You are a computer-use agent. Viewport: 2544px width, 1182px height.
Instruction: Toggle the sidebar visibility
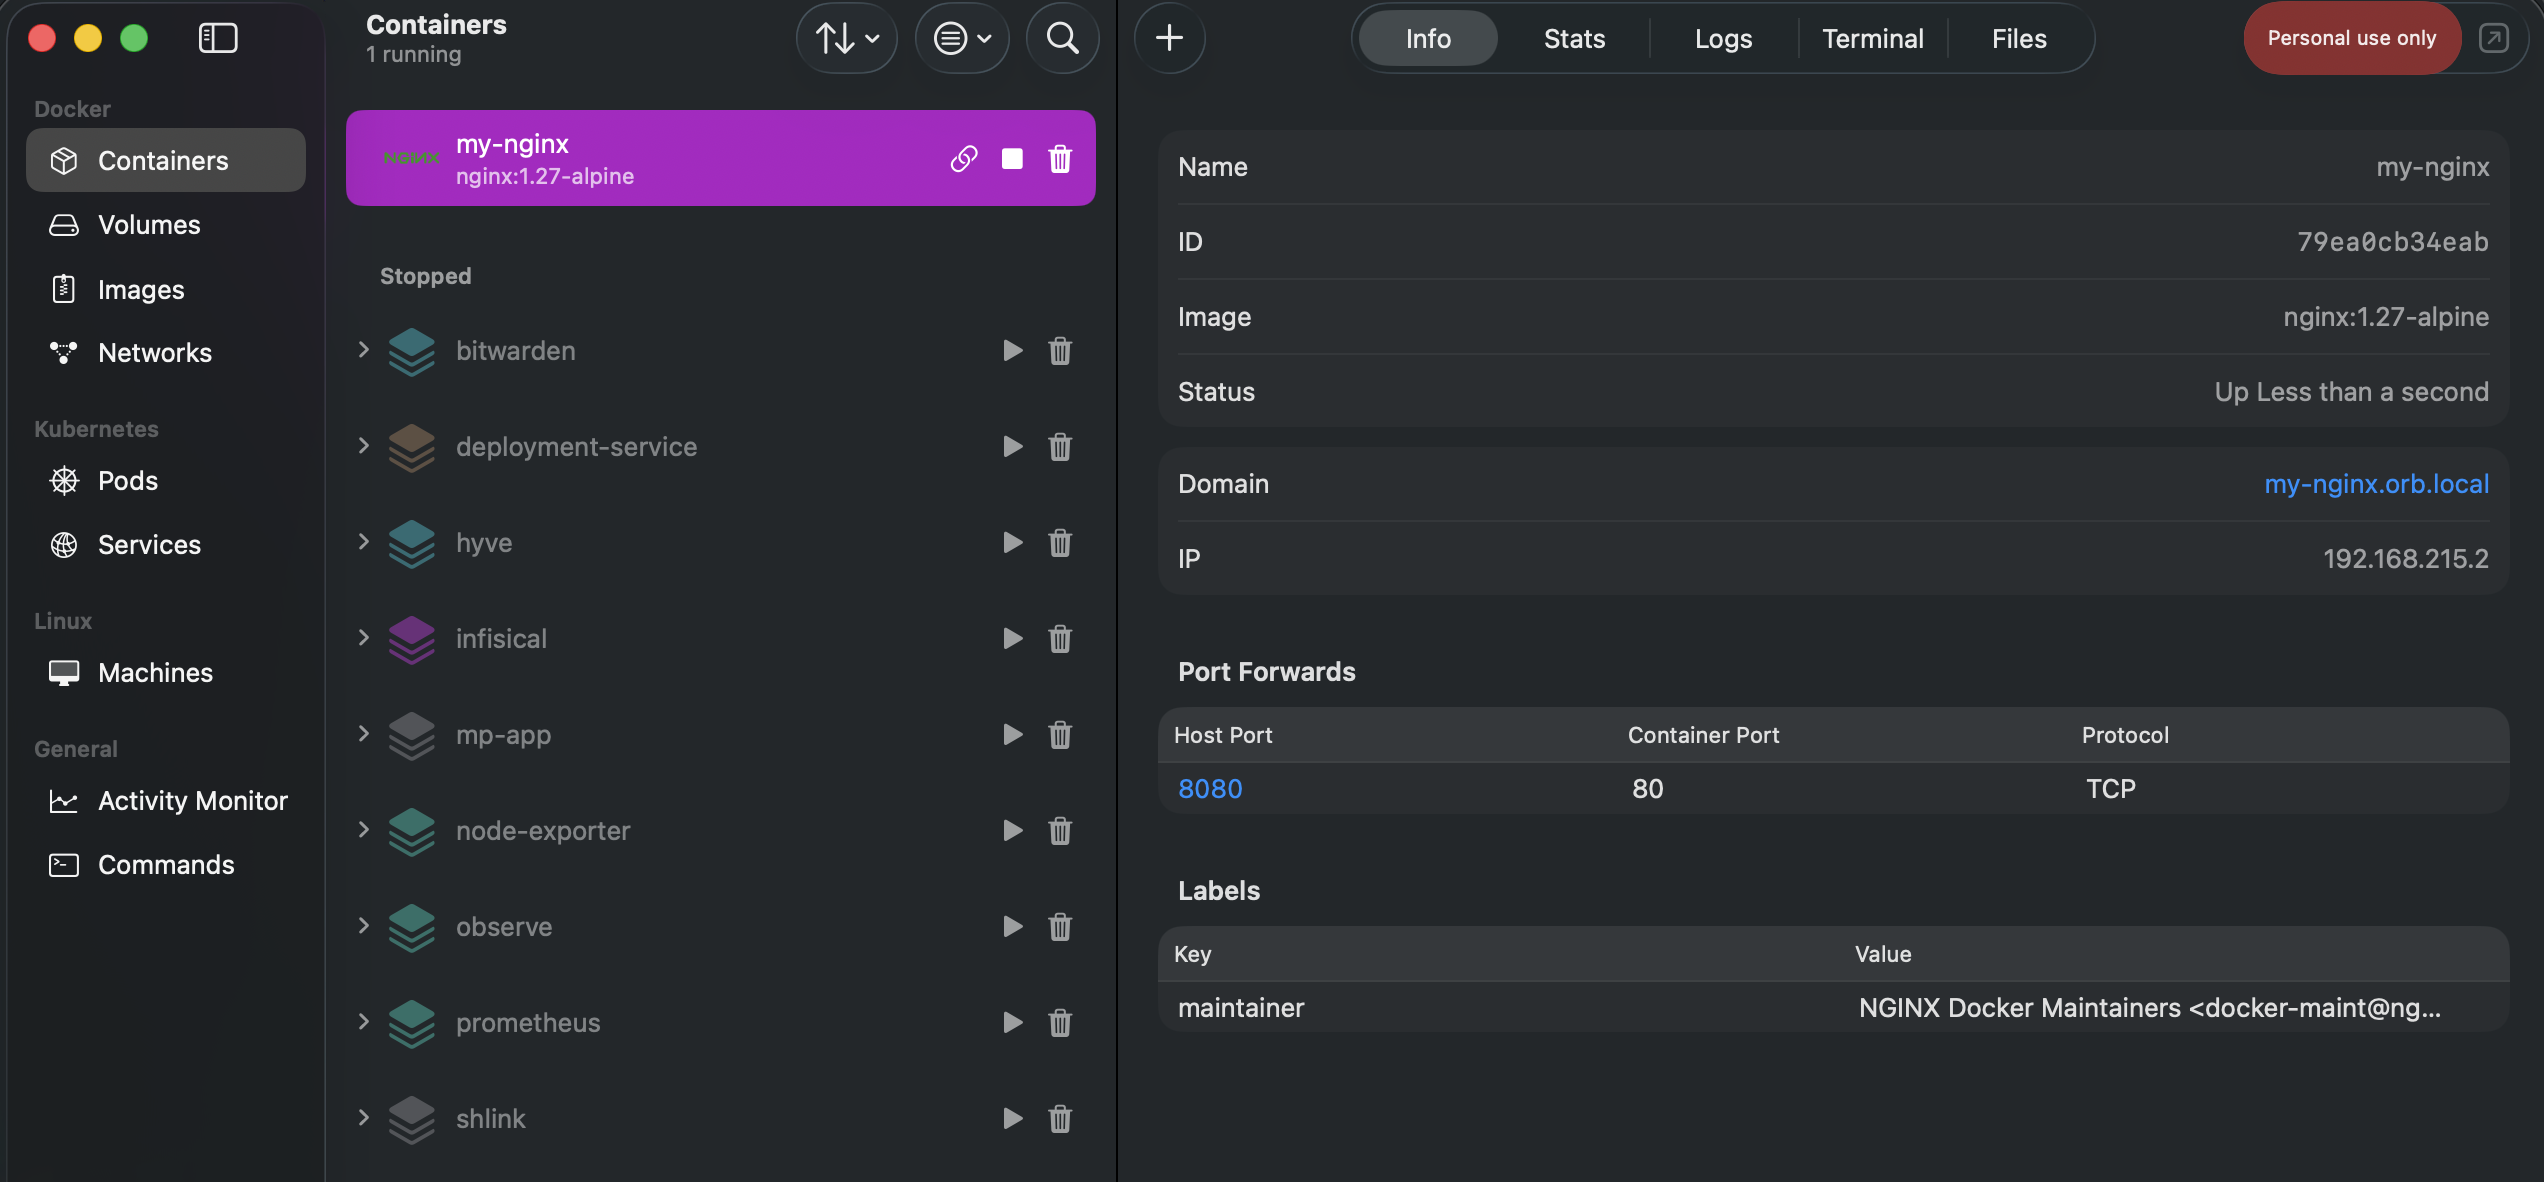[218, 39]
